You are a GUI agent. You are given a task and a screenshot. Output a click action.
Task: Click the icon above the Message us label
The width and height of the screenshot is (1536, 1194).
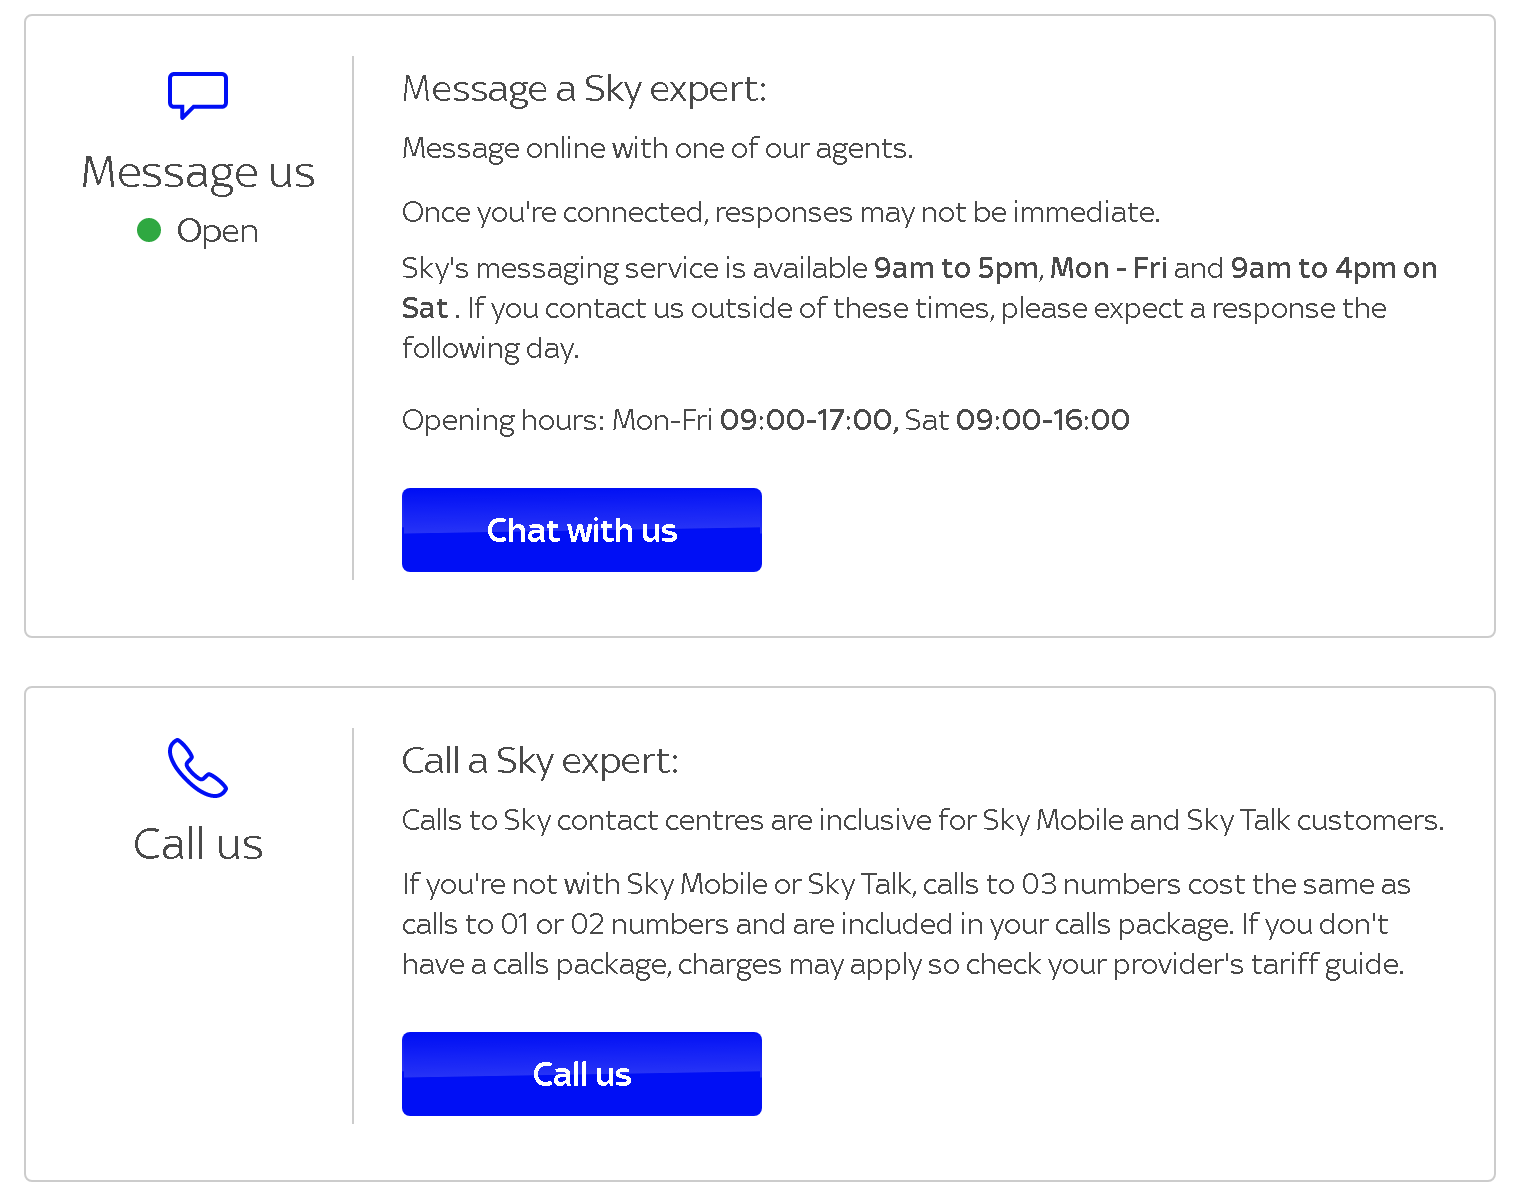[197, 95]
